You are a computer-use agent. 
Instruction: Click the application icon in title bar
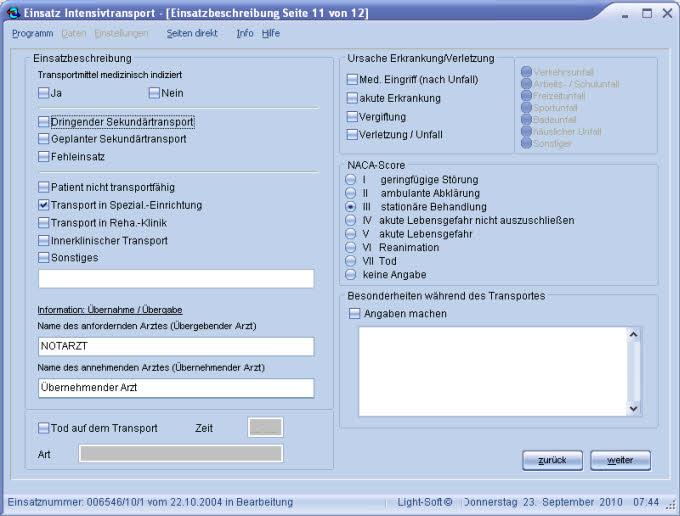tap(13, 13)
